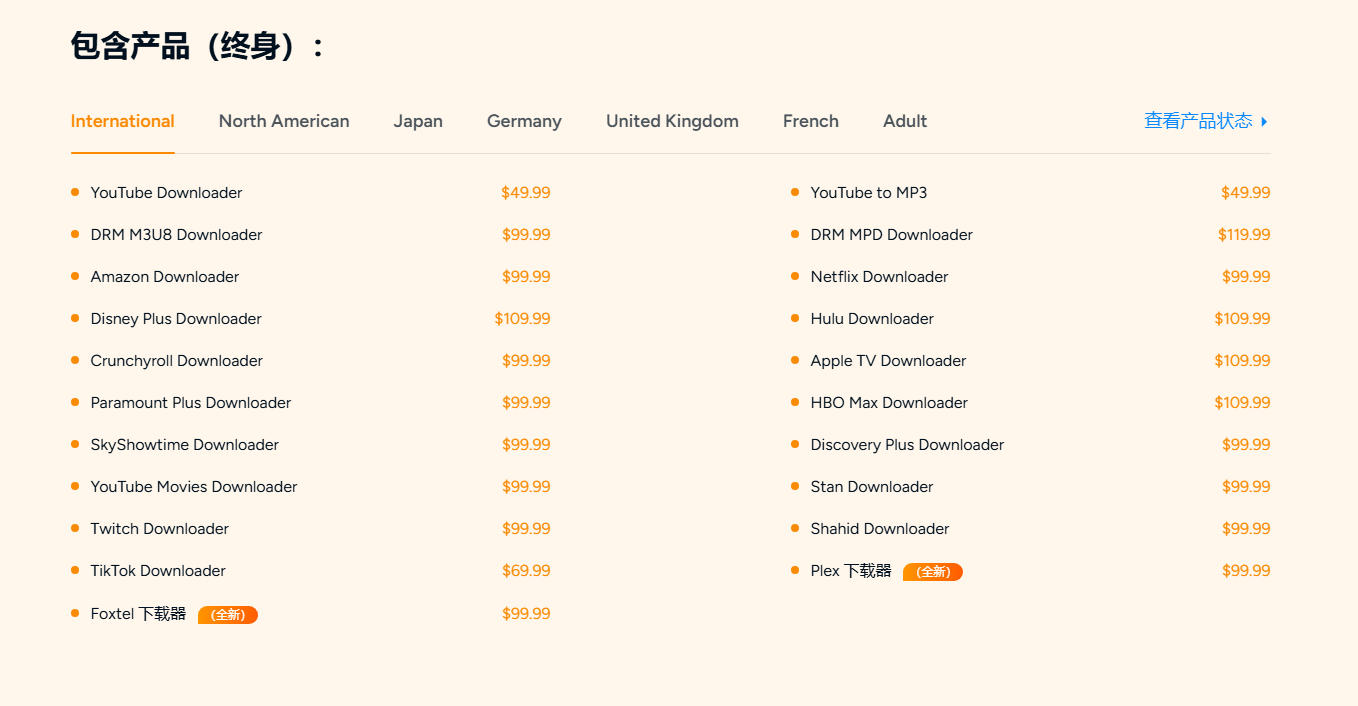Switch to the North American tab
Image resolution: width=1358 pixels, height=706 pixels.
tap(284, 121)
